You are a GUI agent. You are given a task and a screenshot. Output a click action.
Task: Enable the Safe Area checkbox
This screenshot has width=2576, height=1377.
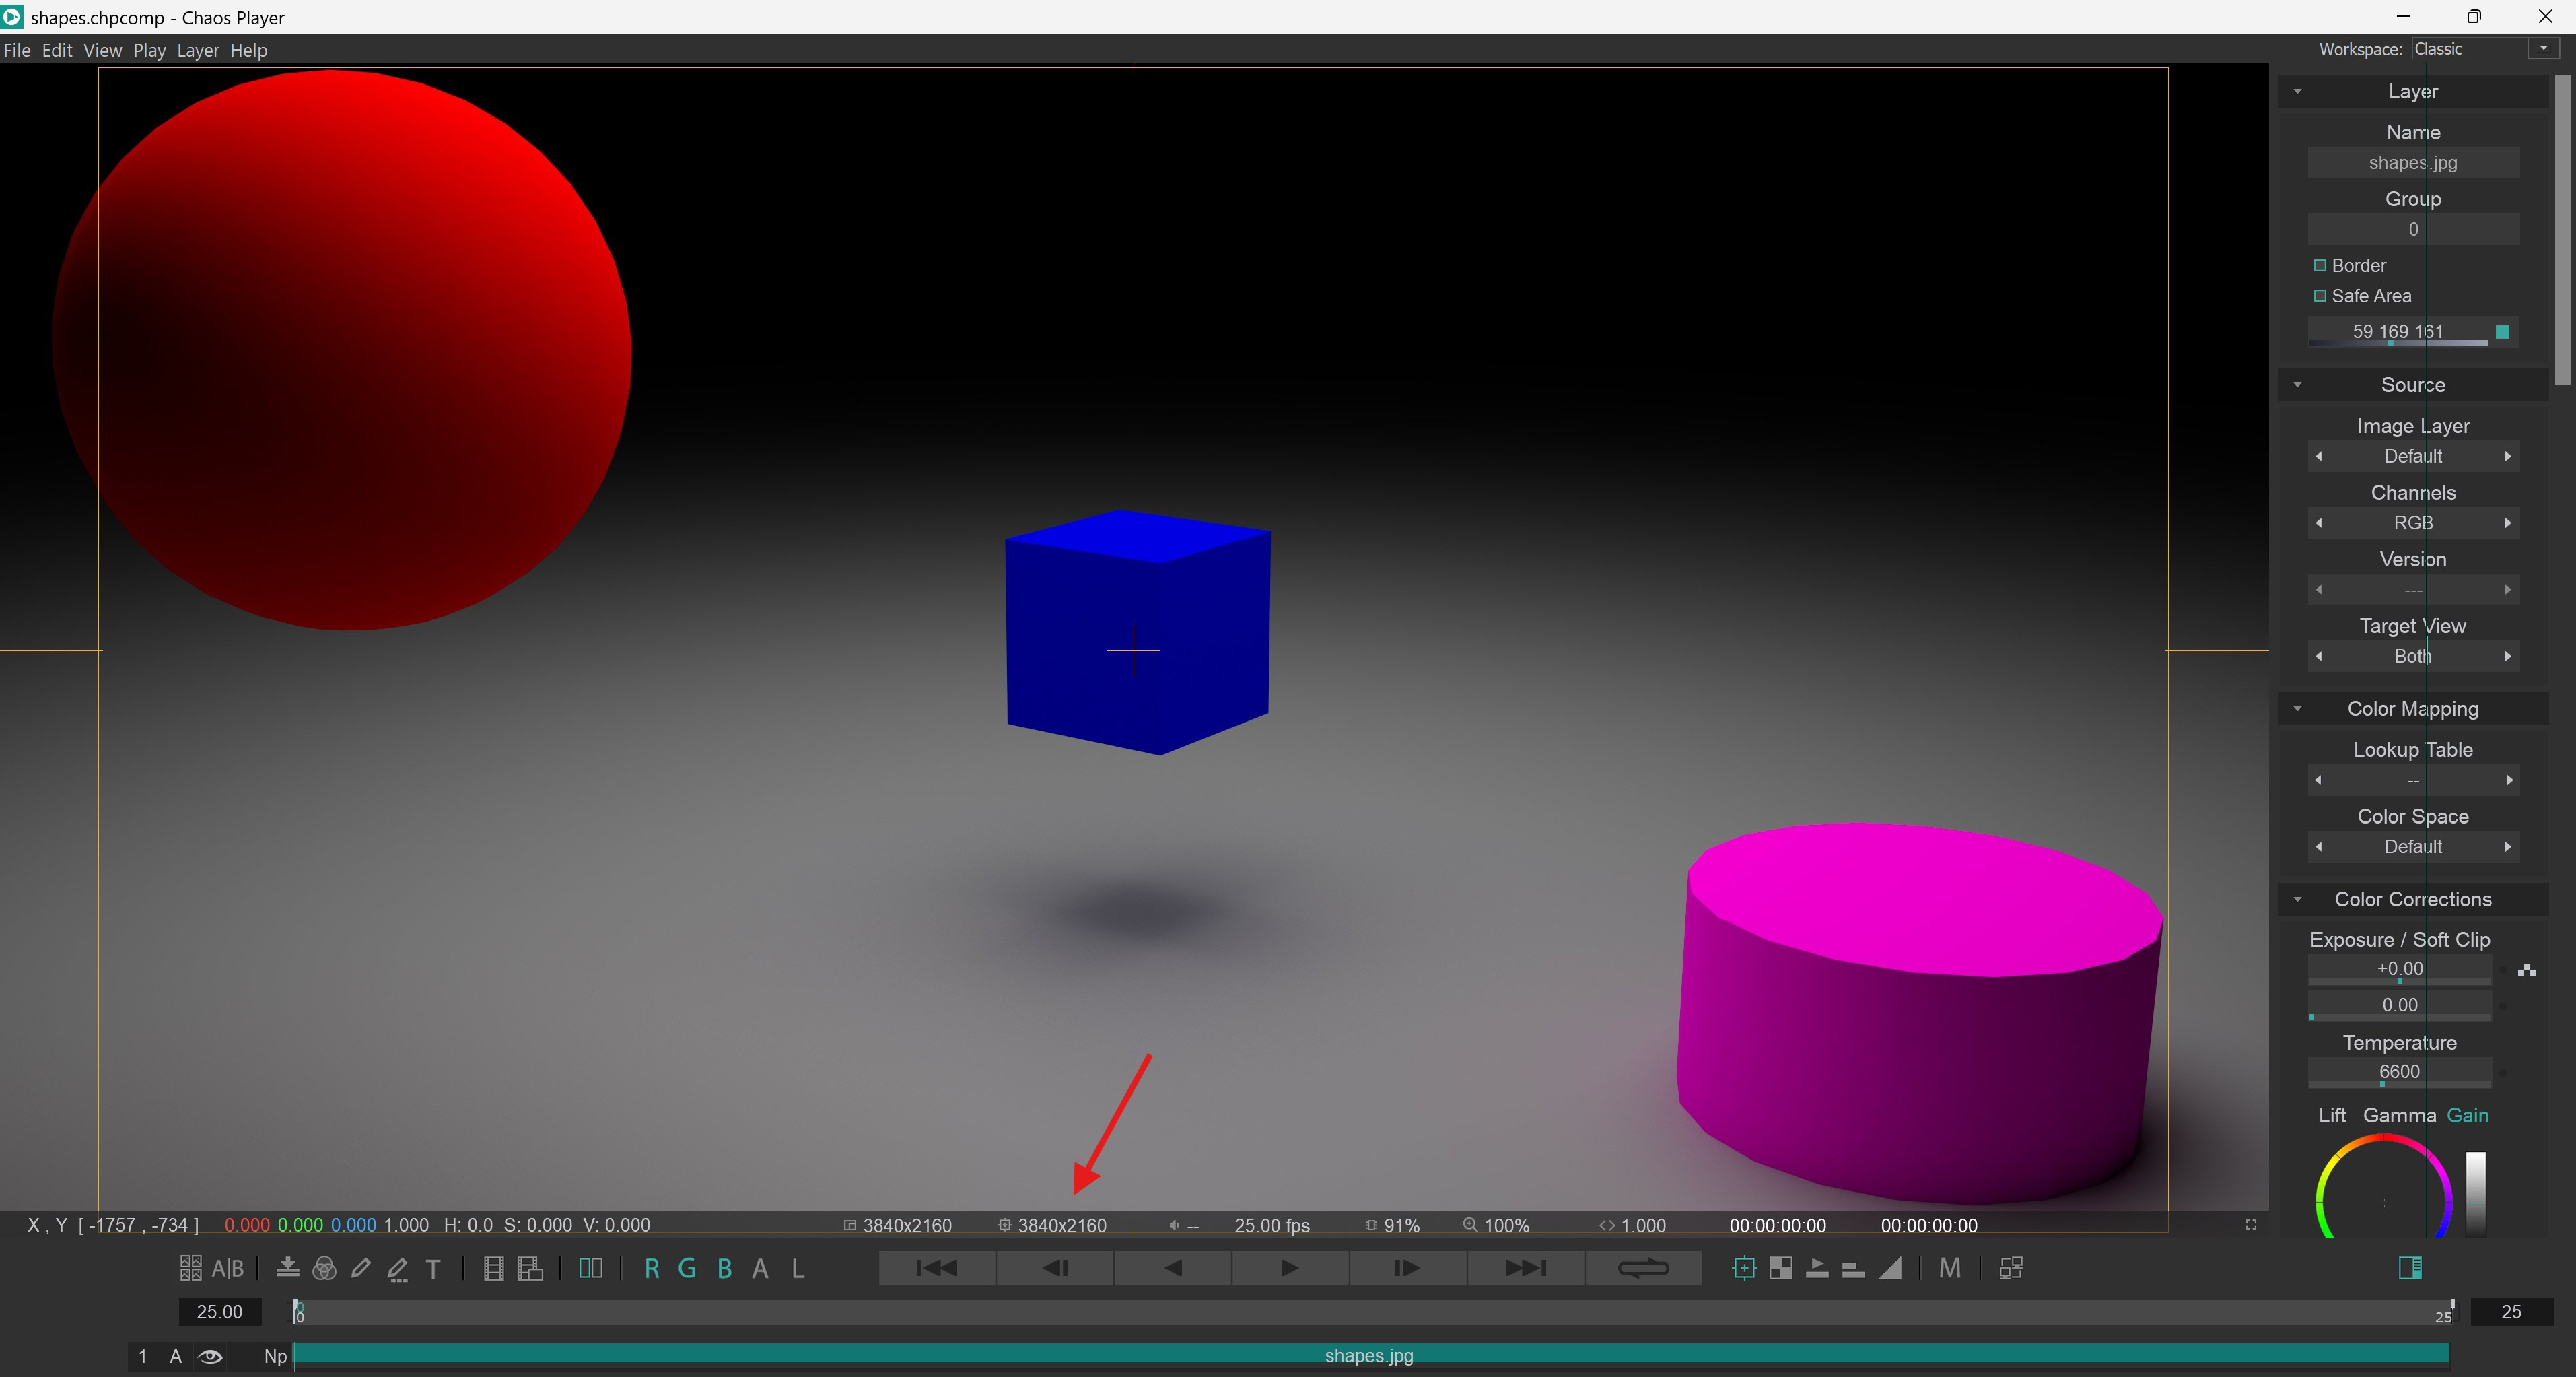coord(2320,296)
